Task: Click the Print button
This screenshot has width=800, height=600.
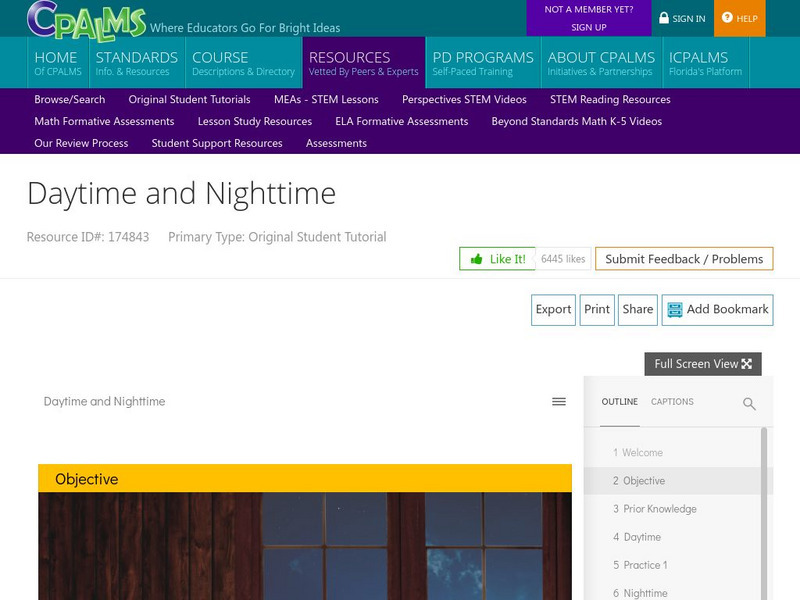Action: pos(597,310)
